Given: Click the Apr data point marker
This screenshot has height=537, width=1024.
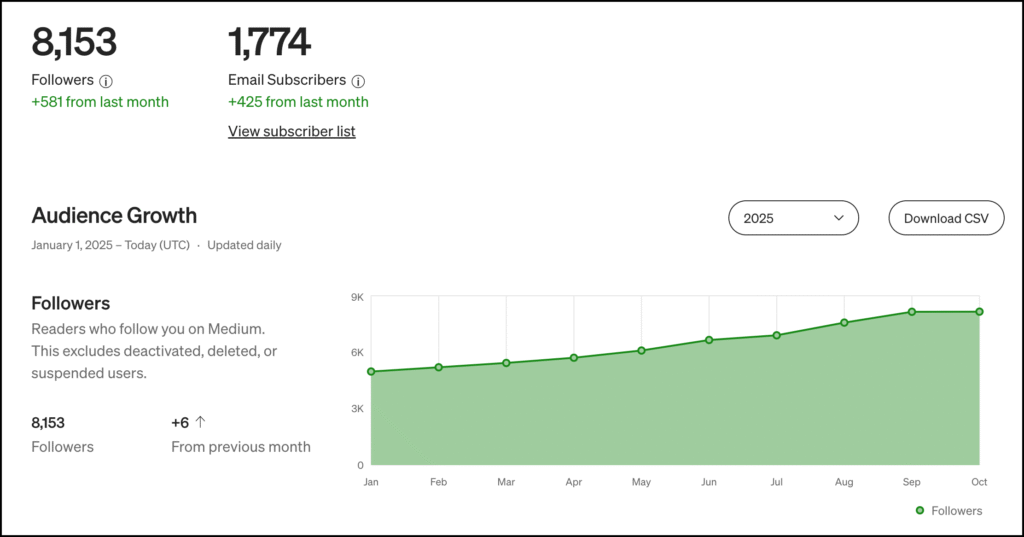Looking at the screenshot, I should click(574, 358).
